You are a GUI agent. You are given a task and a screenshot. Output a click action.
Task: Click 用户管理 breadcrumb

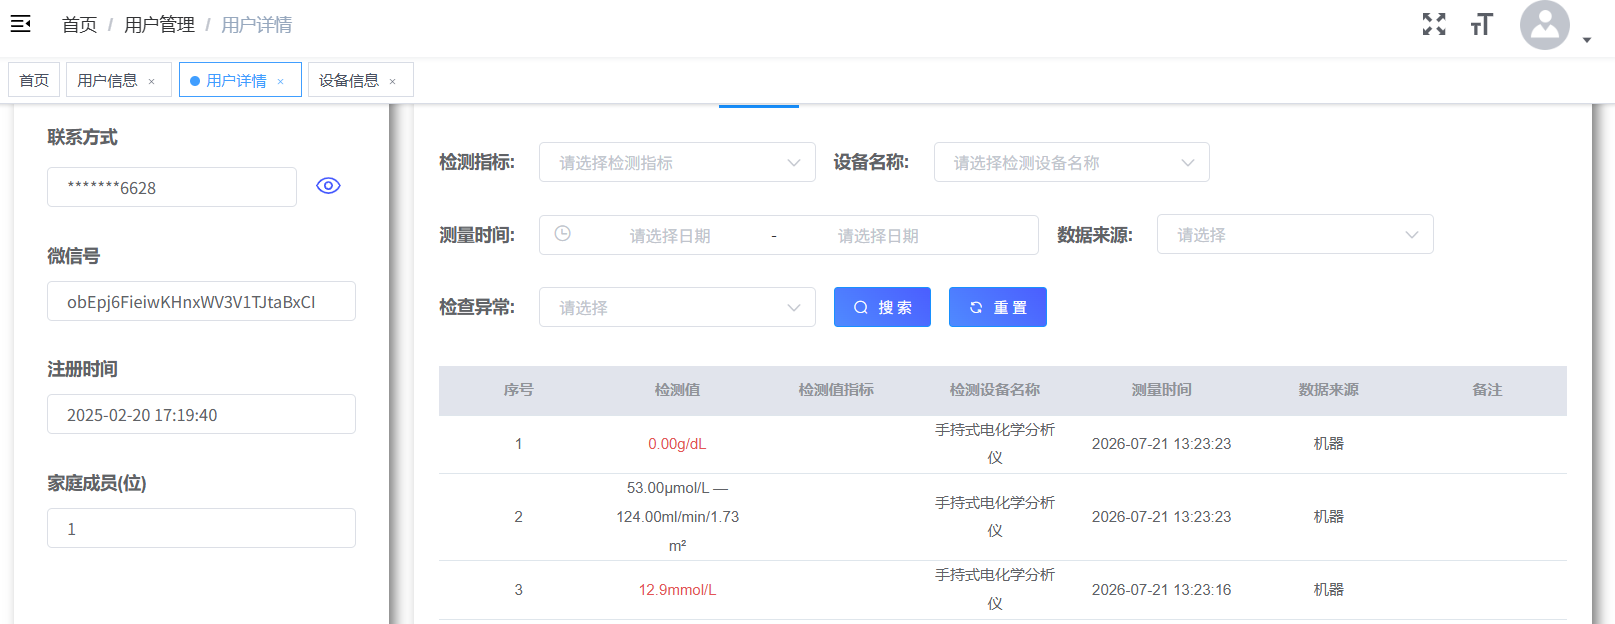(159, 25)
